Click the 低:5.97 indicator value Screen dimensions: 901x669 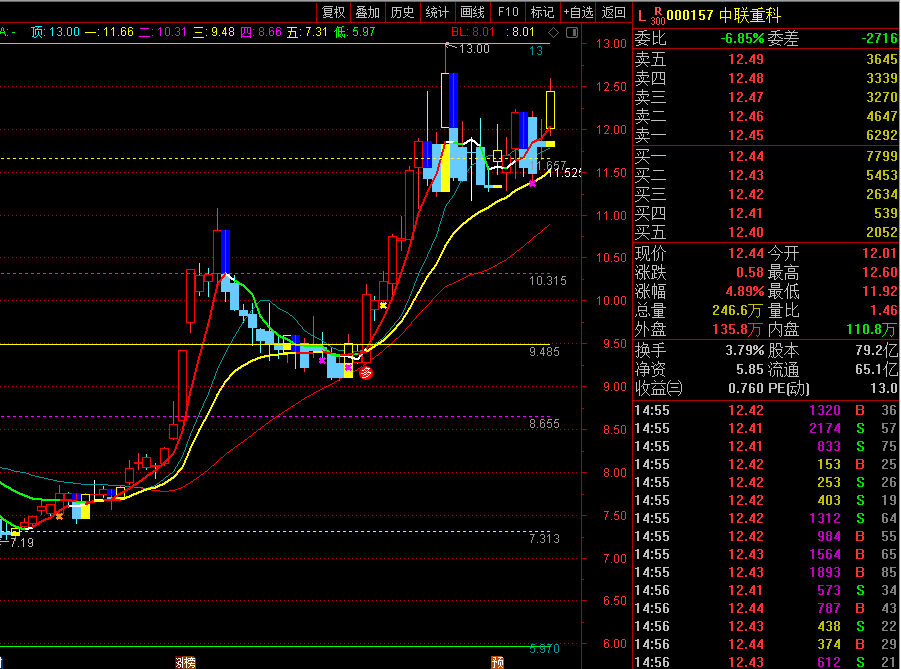355,32
